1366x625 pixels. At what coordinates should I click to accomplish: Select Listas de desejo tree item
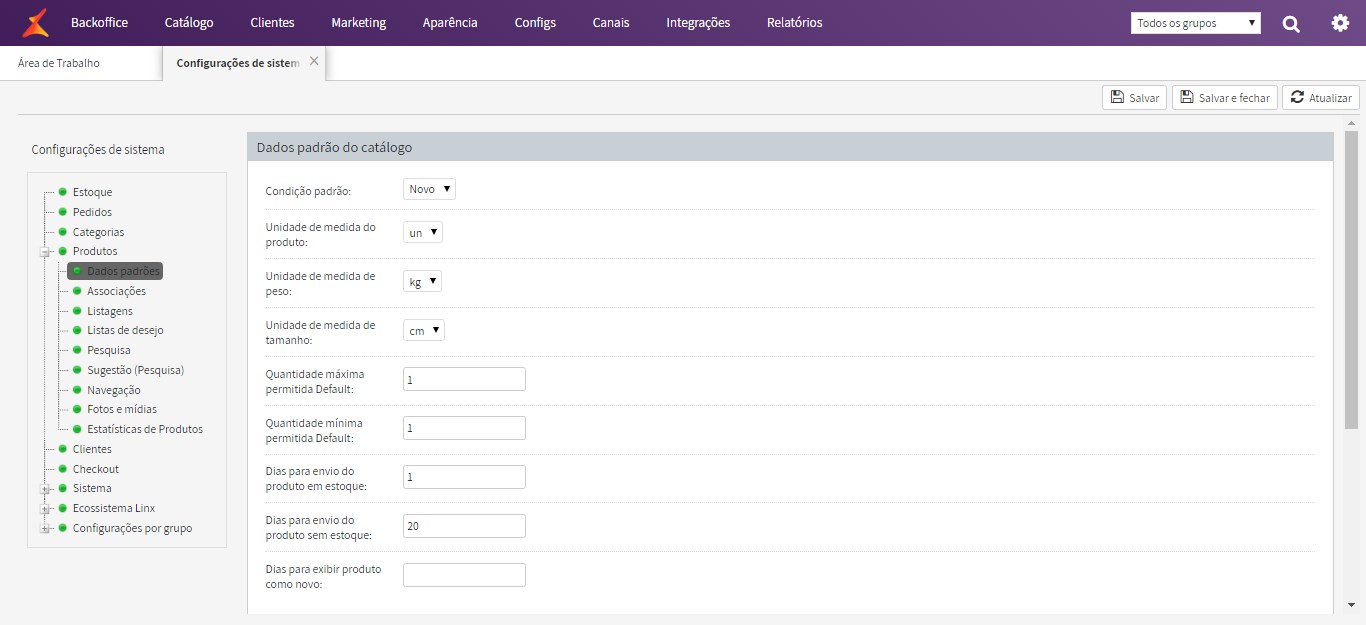click(x=125, y=330)
